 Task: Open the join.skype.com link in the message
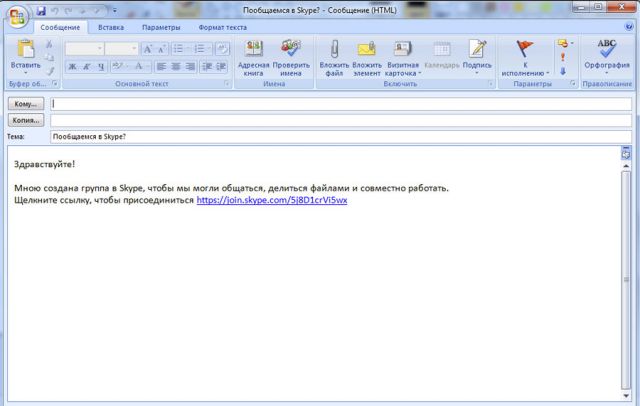tap(272, 200)
